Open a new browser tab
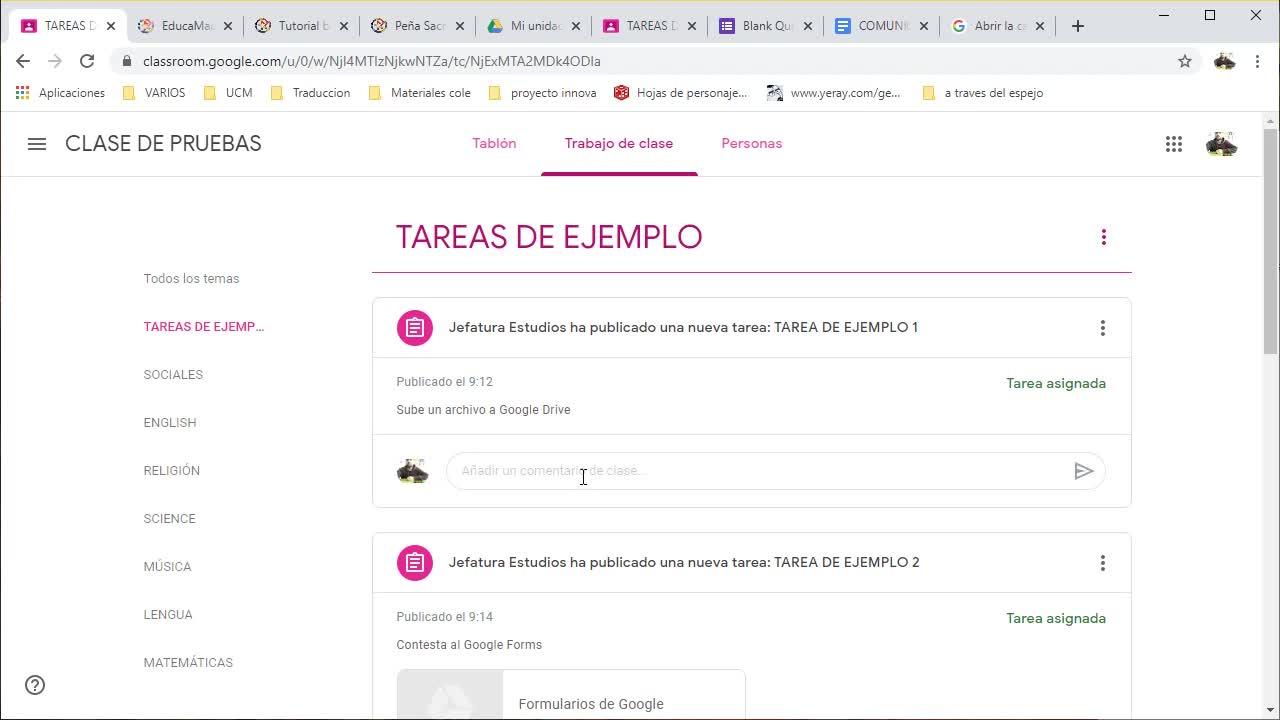Screen dimensions: 1280x720 1078,26
